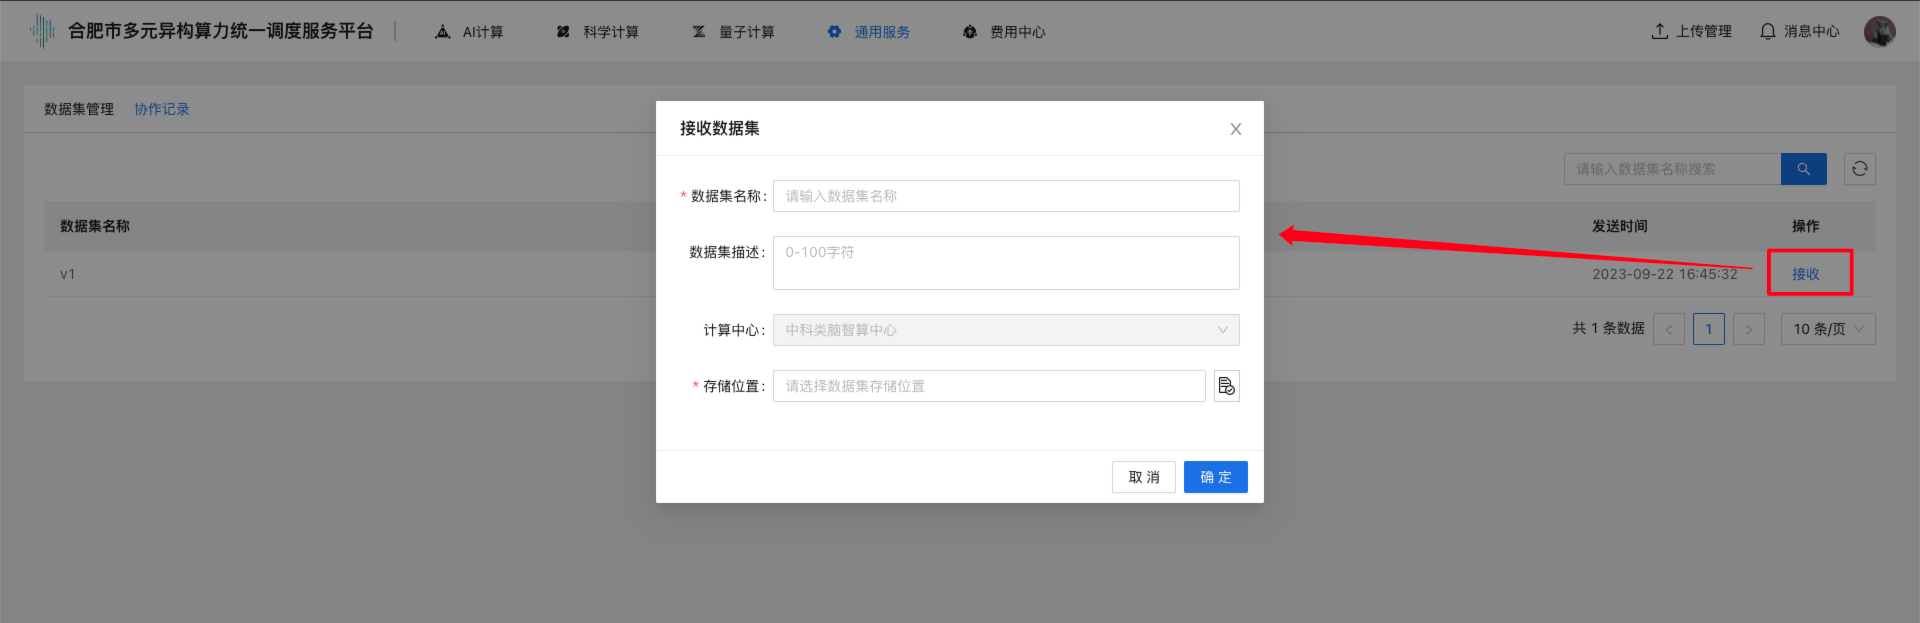Open the 费用中心 menu
This screenshot has height=623, width=1920.
(x=1004, y=32)
